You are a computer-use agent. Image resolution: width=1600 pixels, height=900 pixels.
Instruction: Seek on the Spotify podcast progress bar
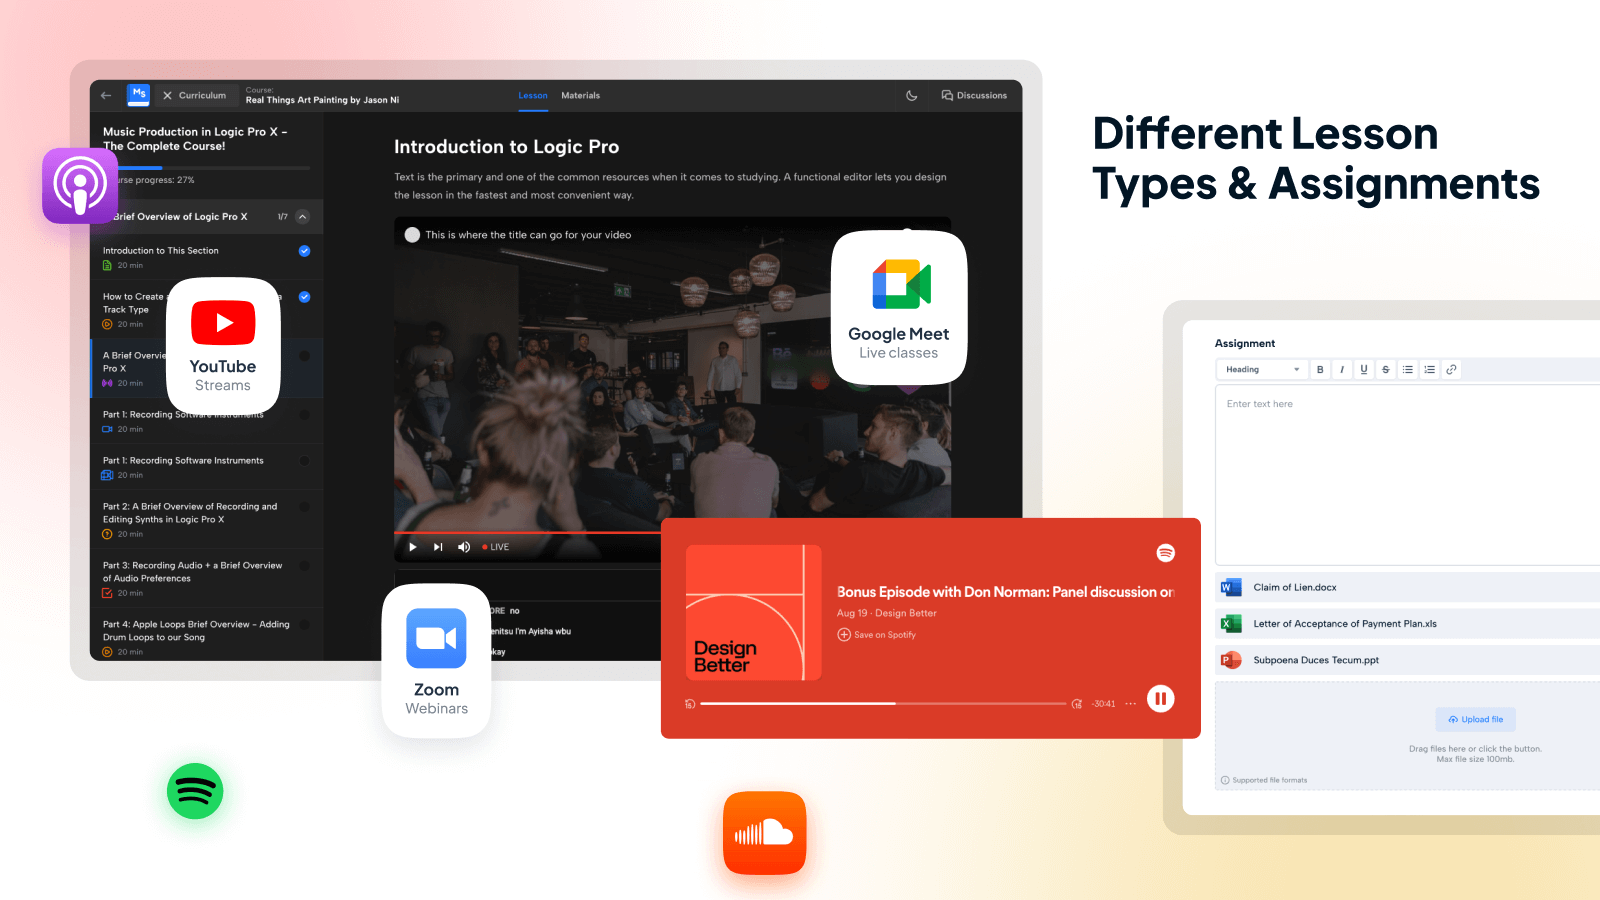[x=883, y=704]
